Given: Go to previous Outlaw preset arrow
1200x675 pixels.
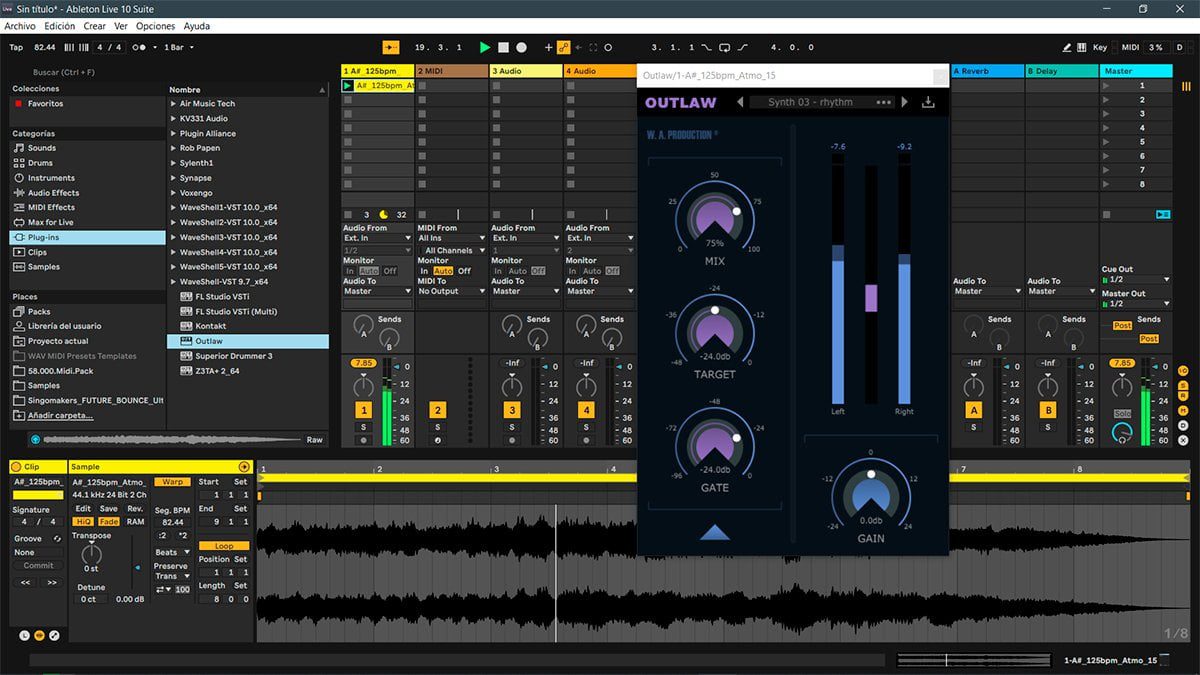Looking at the screenshot, I should click(x=741, y=102).
